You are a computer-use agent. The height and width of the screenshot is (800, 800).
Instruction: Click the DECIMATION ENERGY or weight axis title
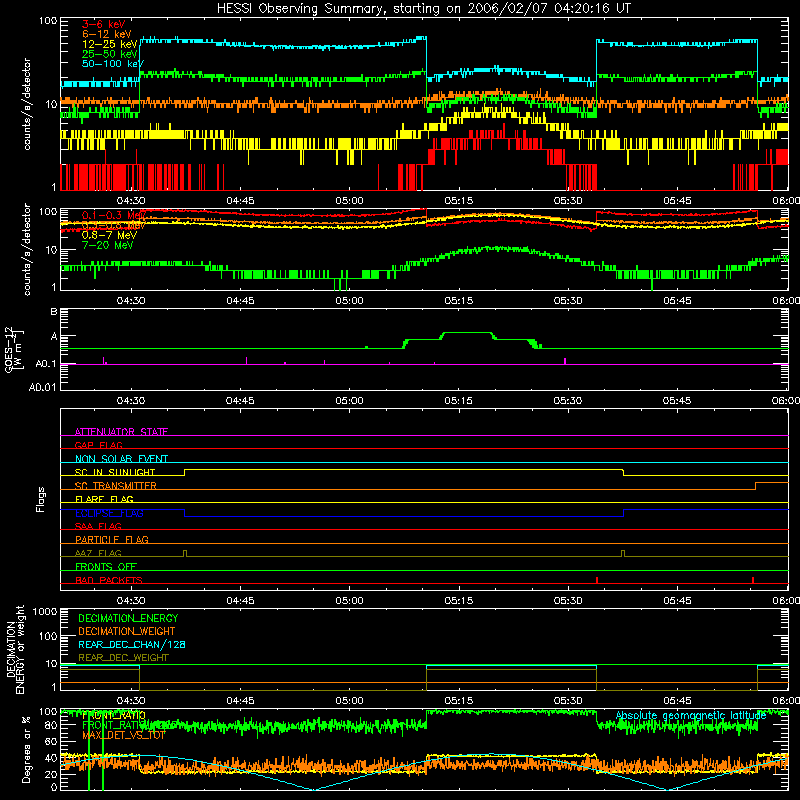15,650
